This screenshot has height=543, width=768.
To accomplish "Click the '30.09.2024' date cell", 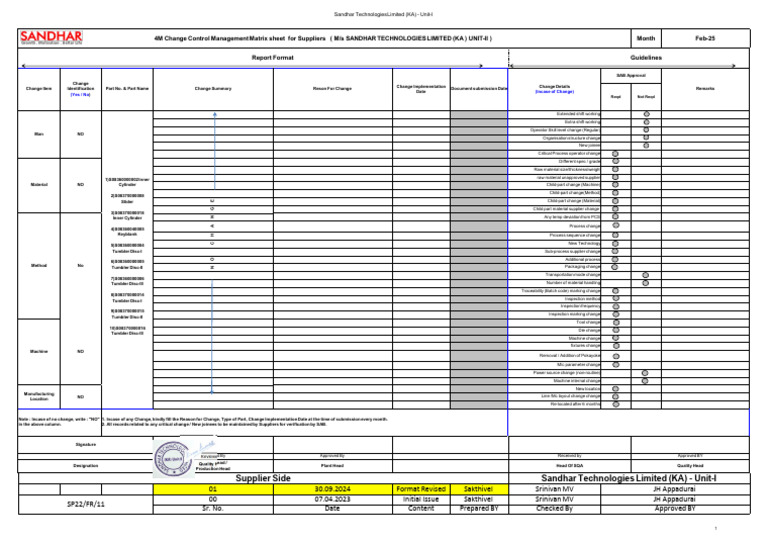I will 333,489.
